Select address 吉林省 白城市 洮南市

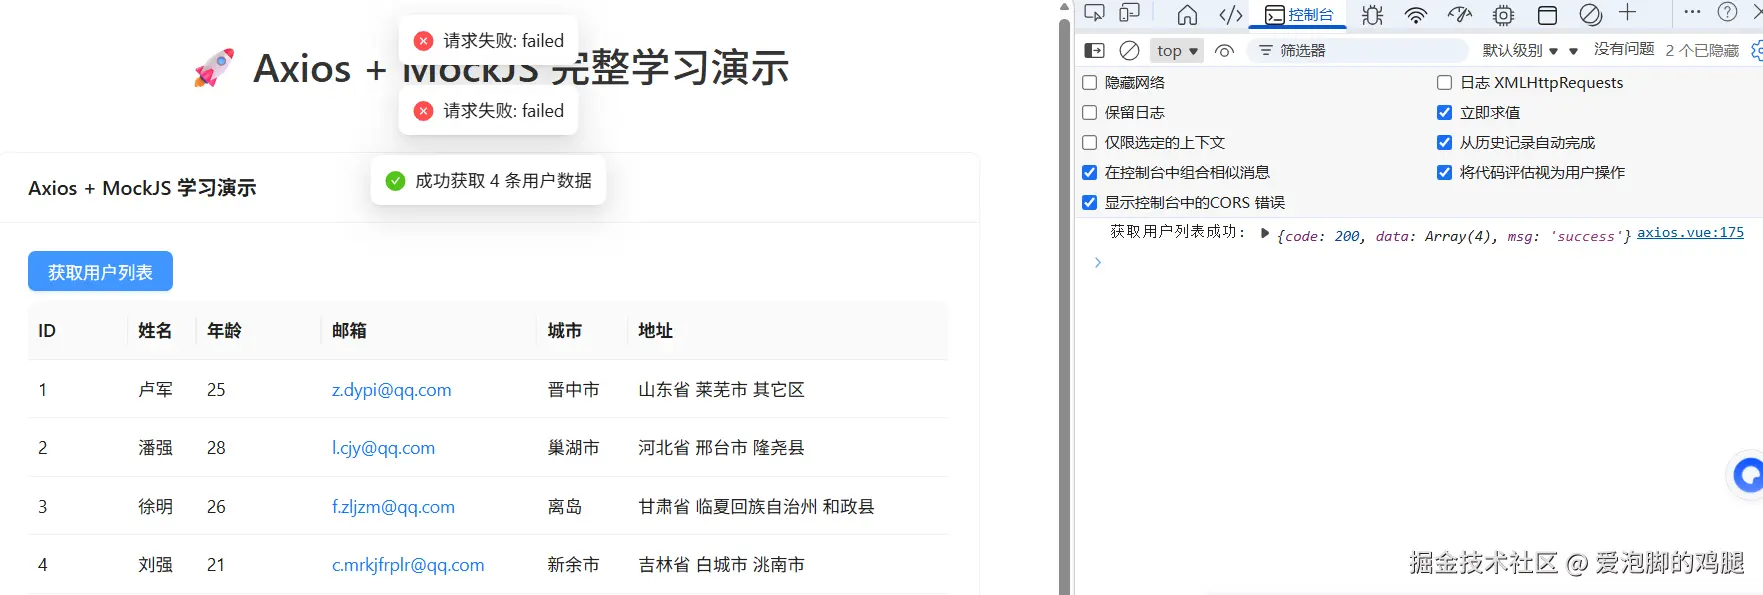pyautogui.click(x=722, y=565)
